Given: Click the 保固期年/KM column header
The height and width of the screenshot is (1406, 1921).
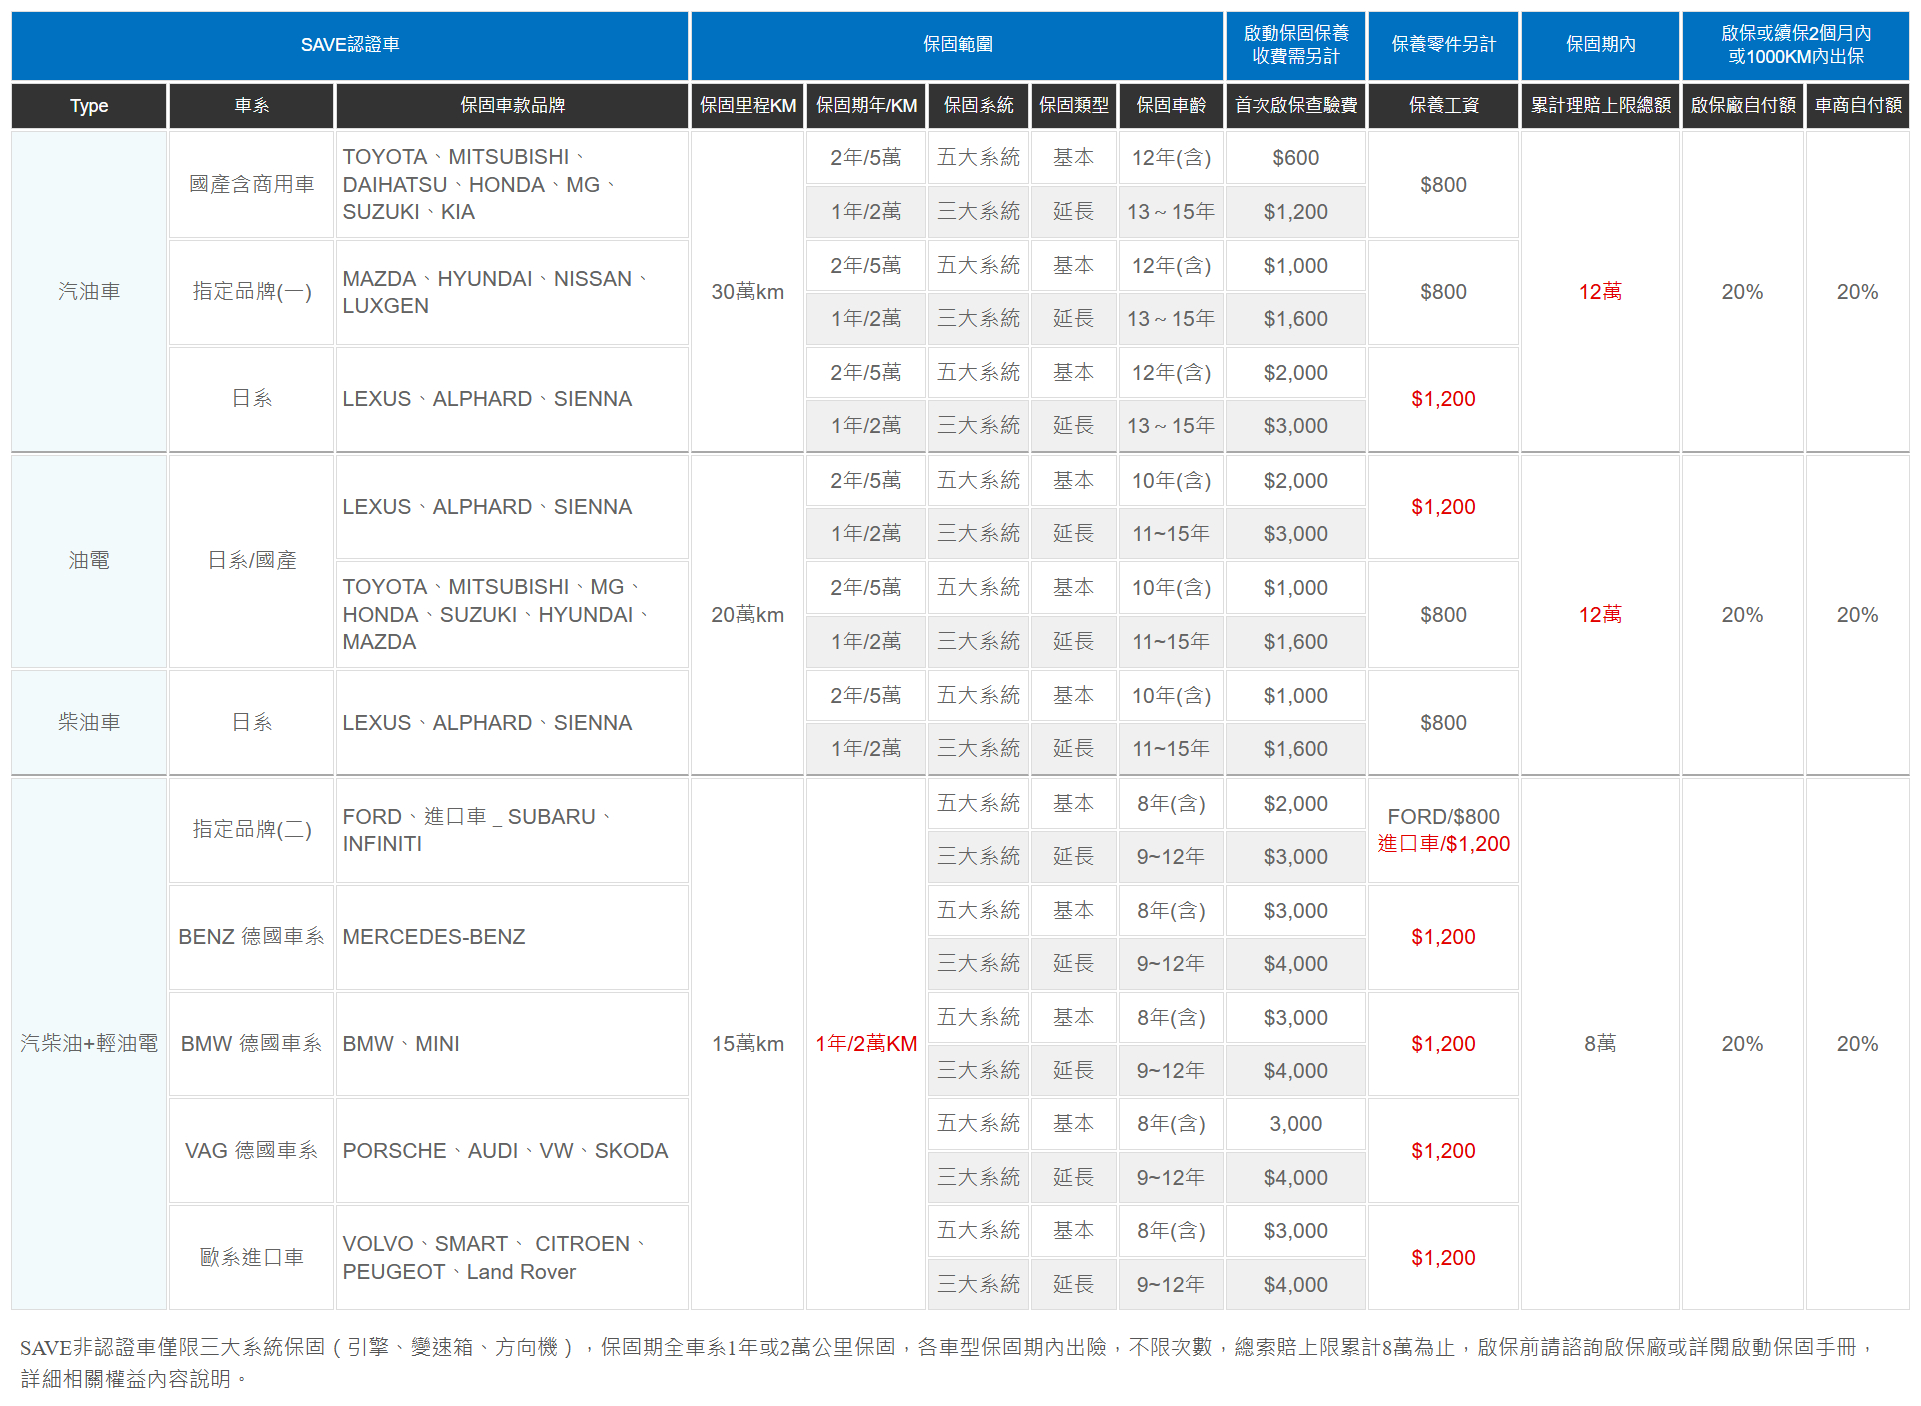Looking at the screenshot, I should pos(866,106).
